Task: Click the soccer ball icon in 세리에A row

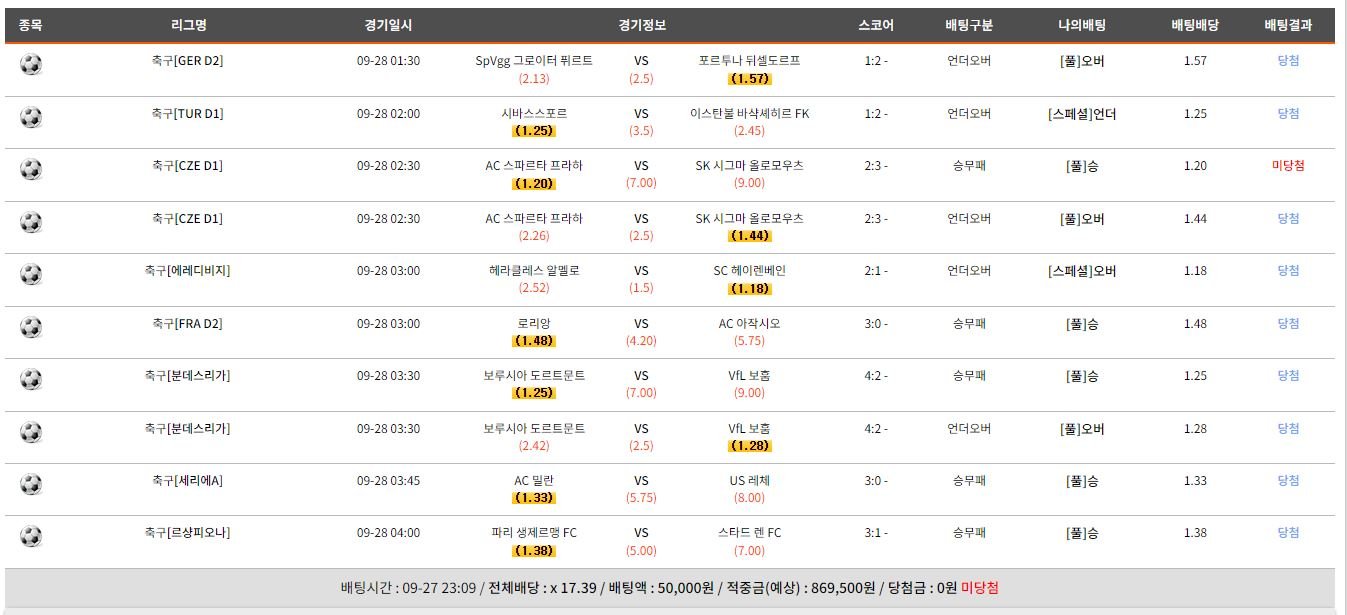Action: [31, 484]
